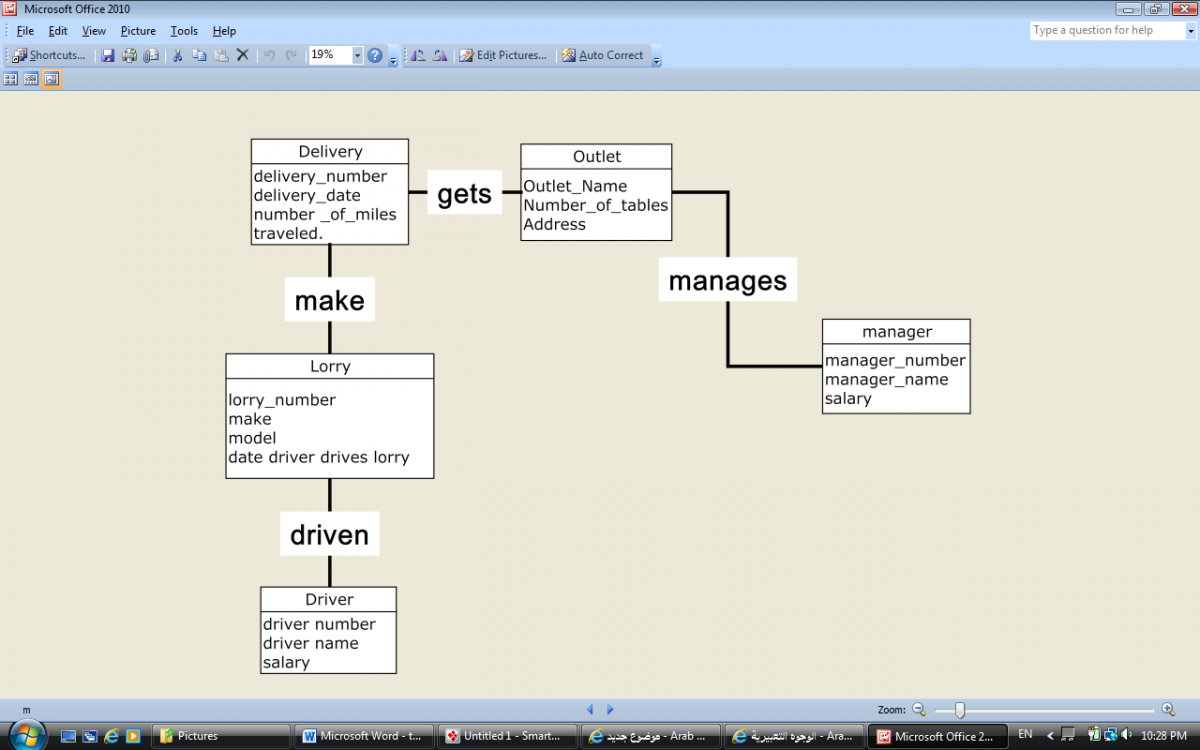Click the Cut scissors icon
The image size is (1200, 750).
(x=177, y=56)
